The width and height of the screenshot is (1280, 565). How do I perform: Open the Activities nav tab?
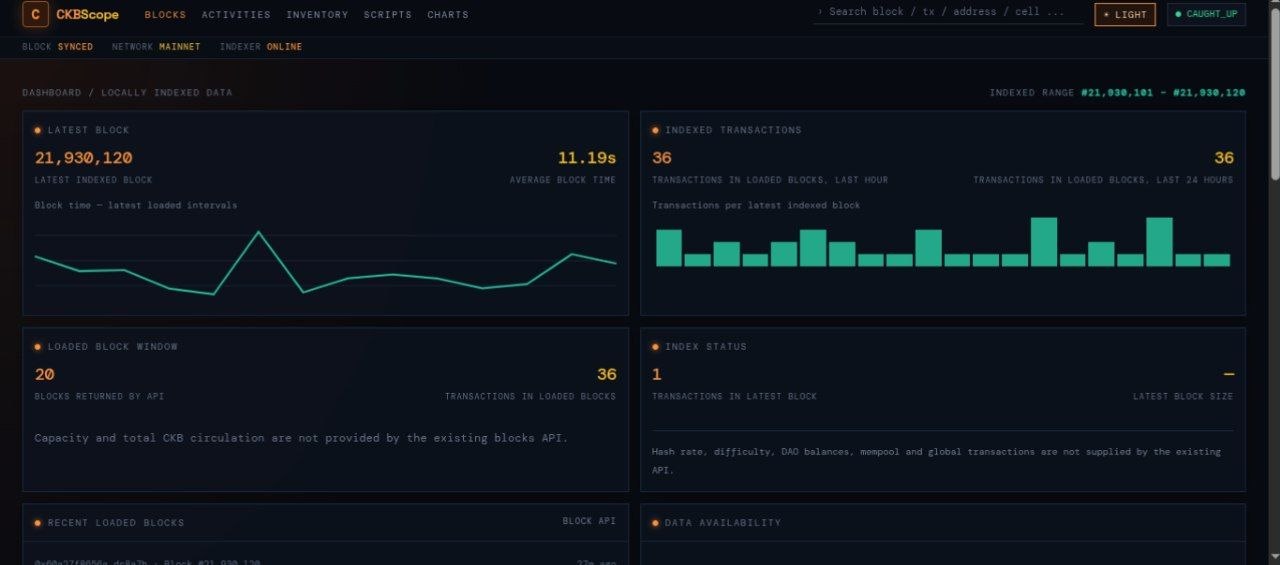click(236, 15)
